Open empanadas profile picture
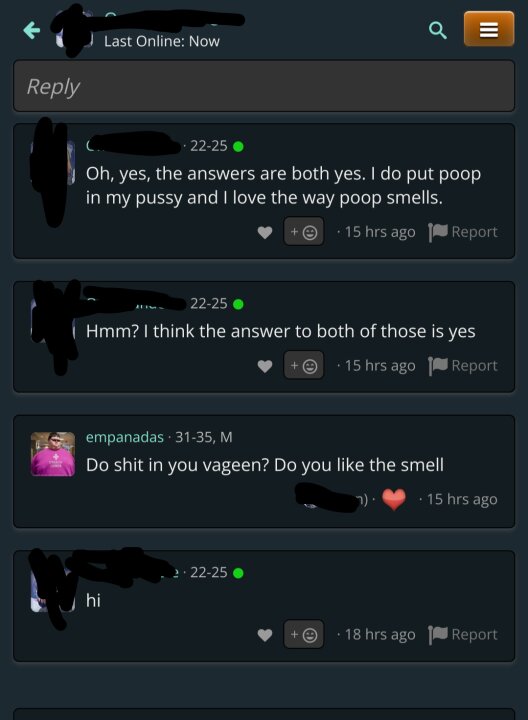Screen dimensions: 528x720 click(x=53, y=454)
